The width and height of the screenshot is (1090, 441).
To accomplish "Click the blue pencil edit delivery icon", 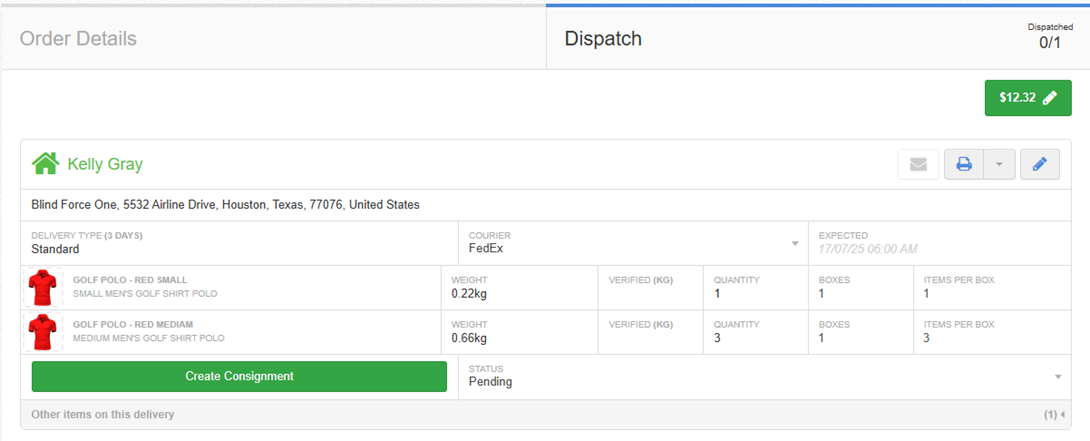I will coord(1039,164).
